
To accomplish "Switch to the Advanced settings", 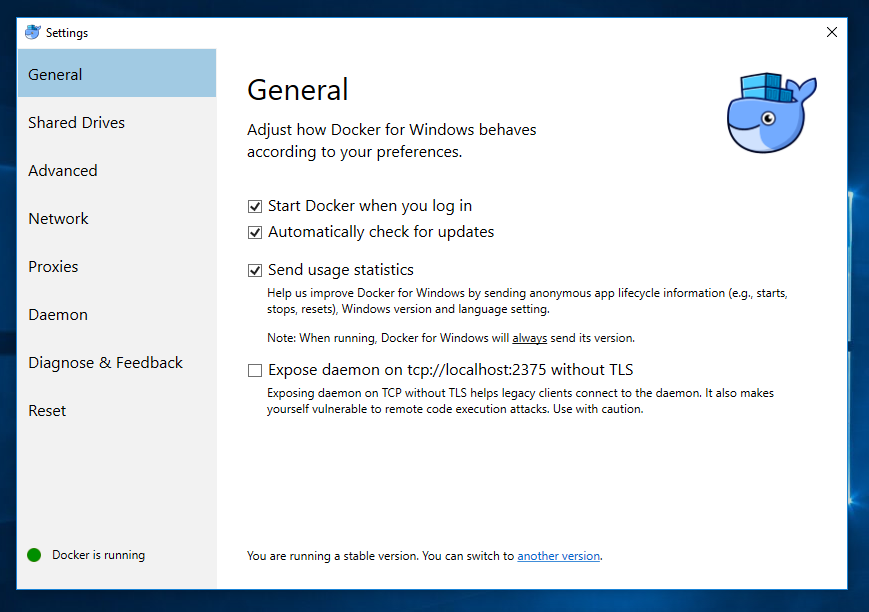I will point(117,170).
